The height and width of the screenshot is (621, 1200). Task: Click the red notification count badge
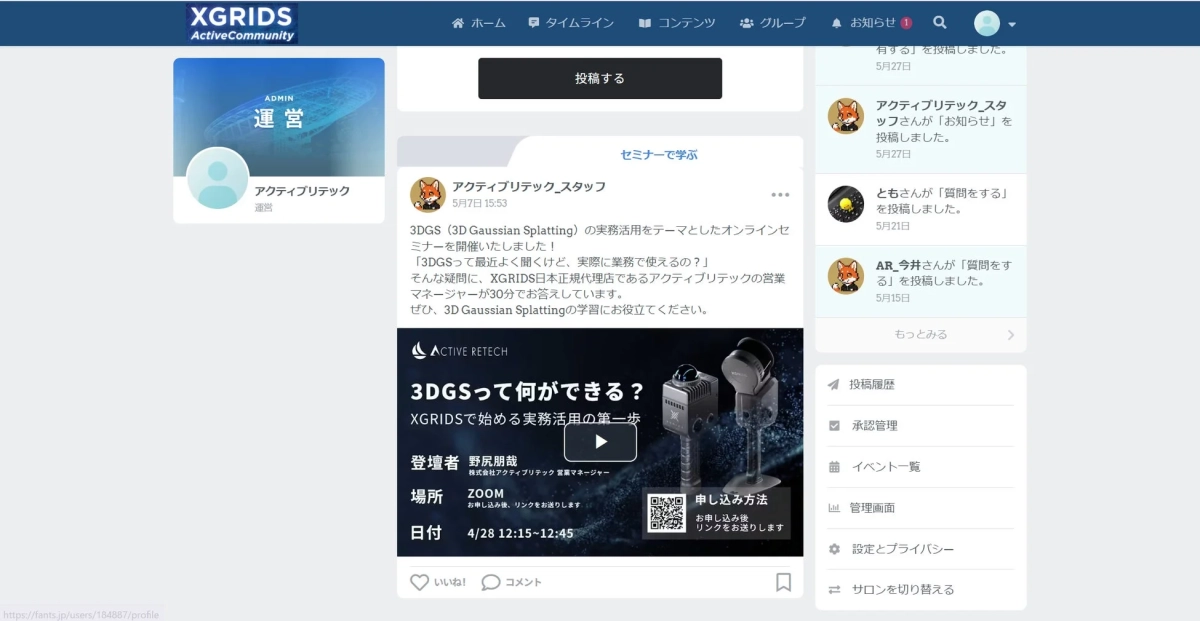(x=906, y=23)
